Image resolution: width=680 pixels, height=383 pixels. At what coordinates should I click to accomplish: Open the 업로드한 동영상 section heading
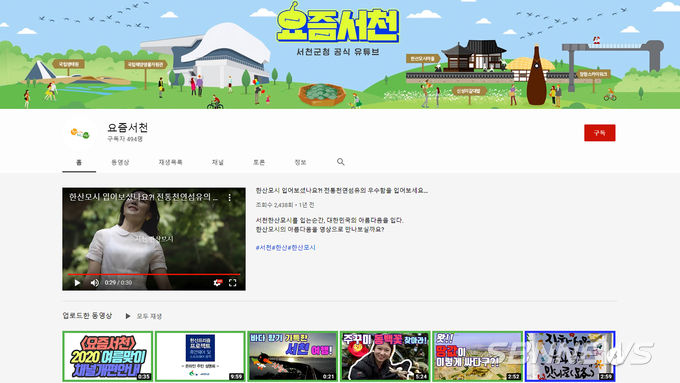pos(87,315)
